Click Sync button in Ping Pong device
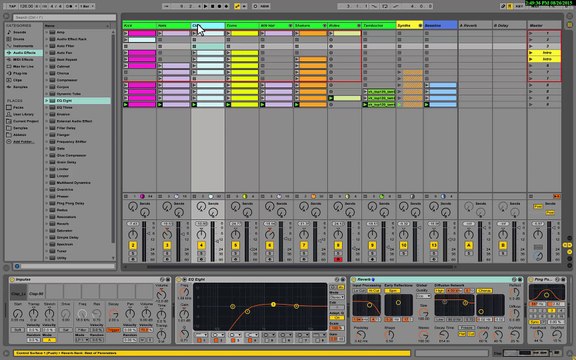Viewport: 576px width, 360px height. 534,322
